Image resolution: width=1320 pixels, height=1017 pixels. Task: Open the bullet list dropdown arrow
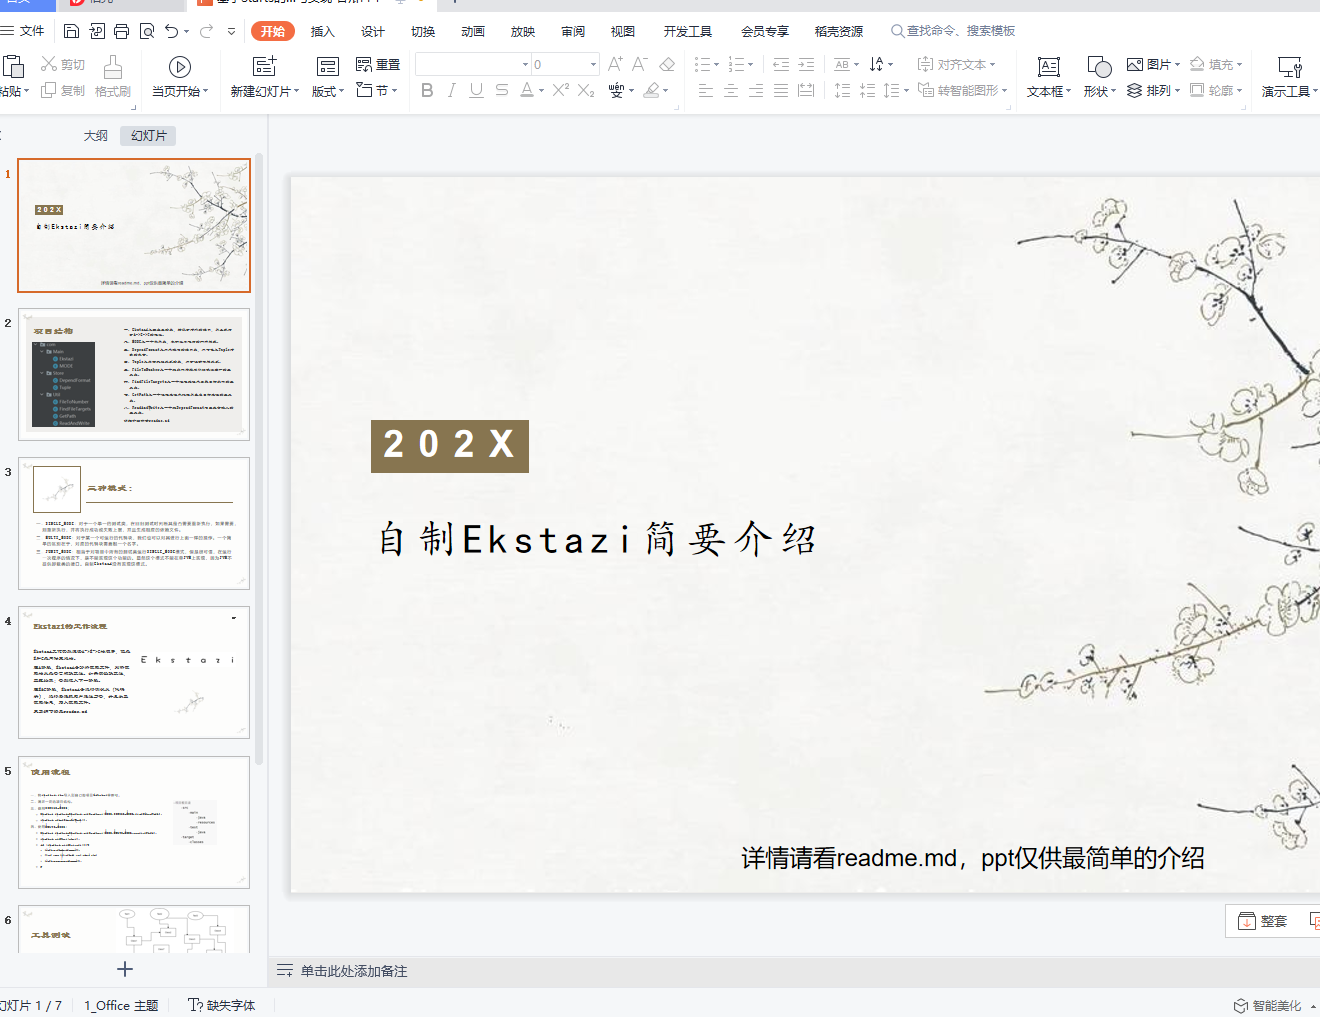(717, 64)
